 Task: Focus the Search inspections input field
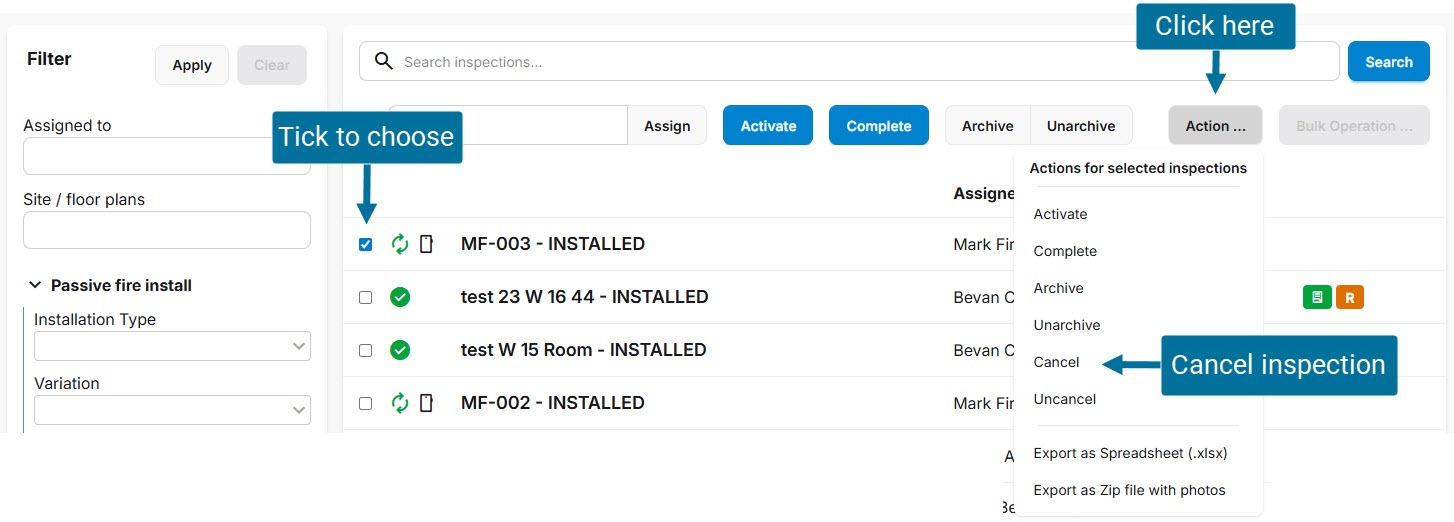click(x=860, y=62)
